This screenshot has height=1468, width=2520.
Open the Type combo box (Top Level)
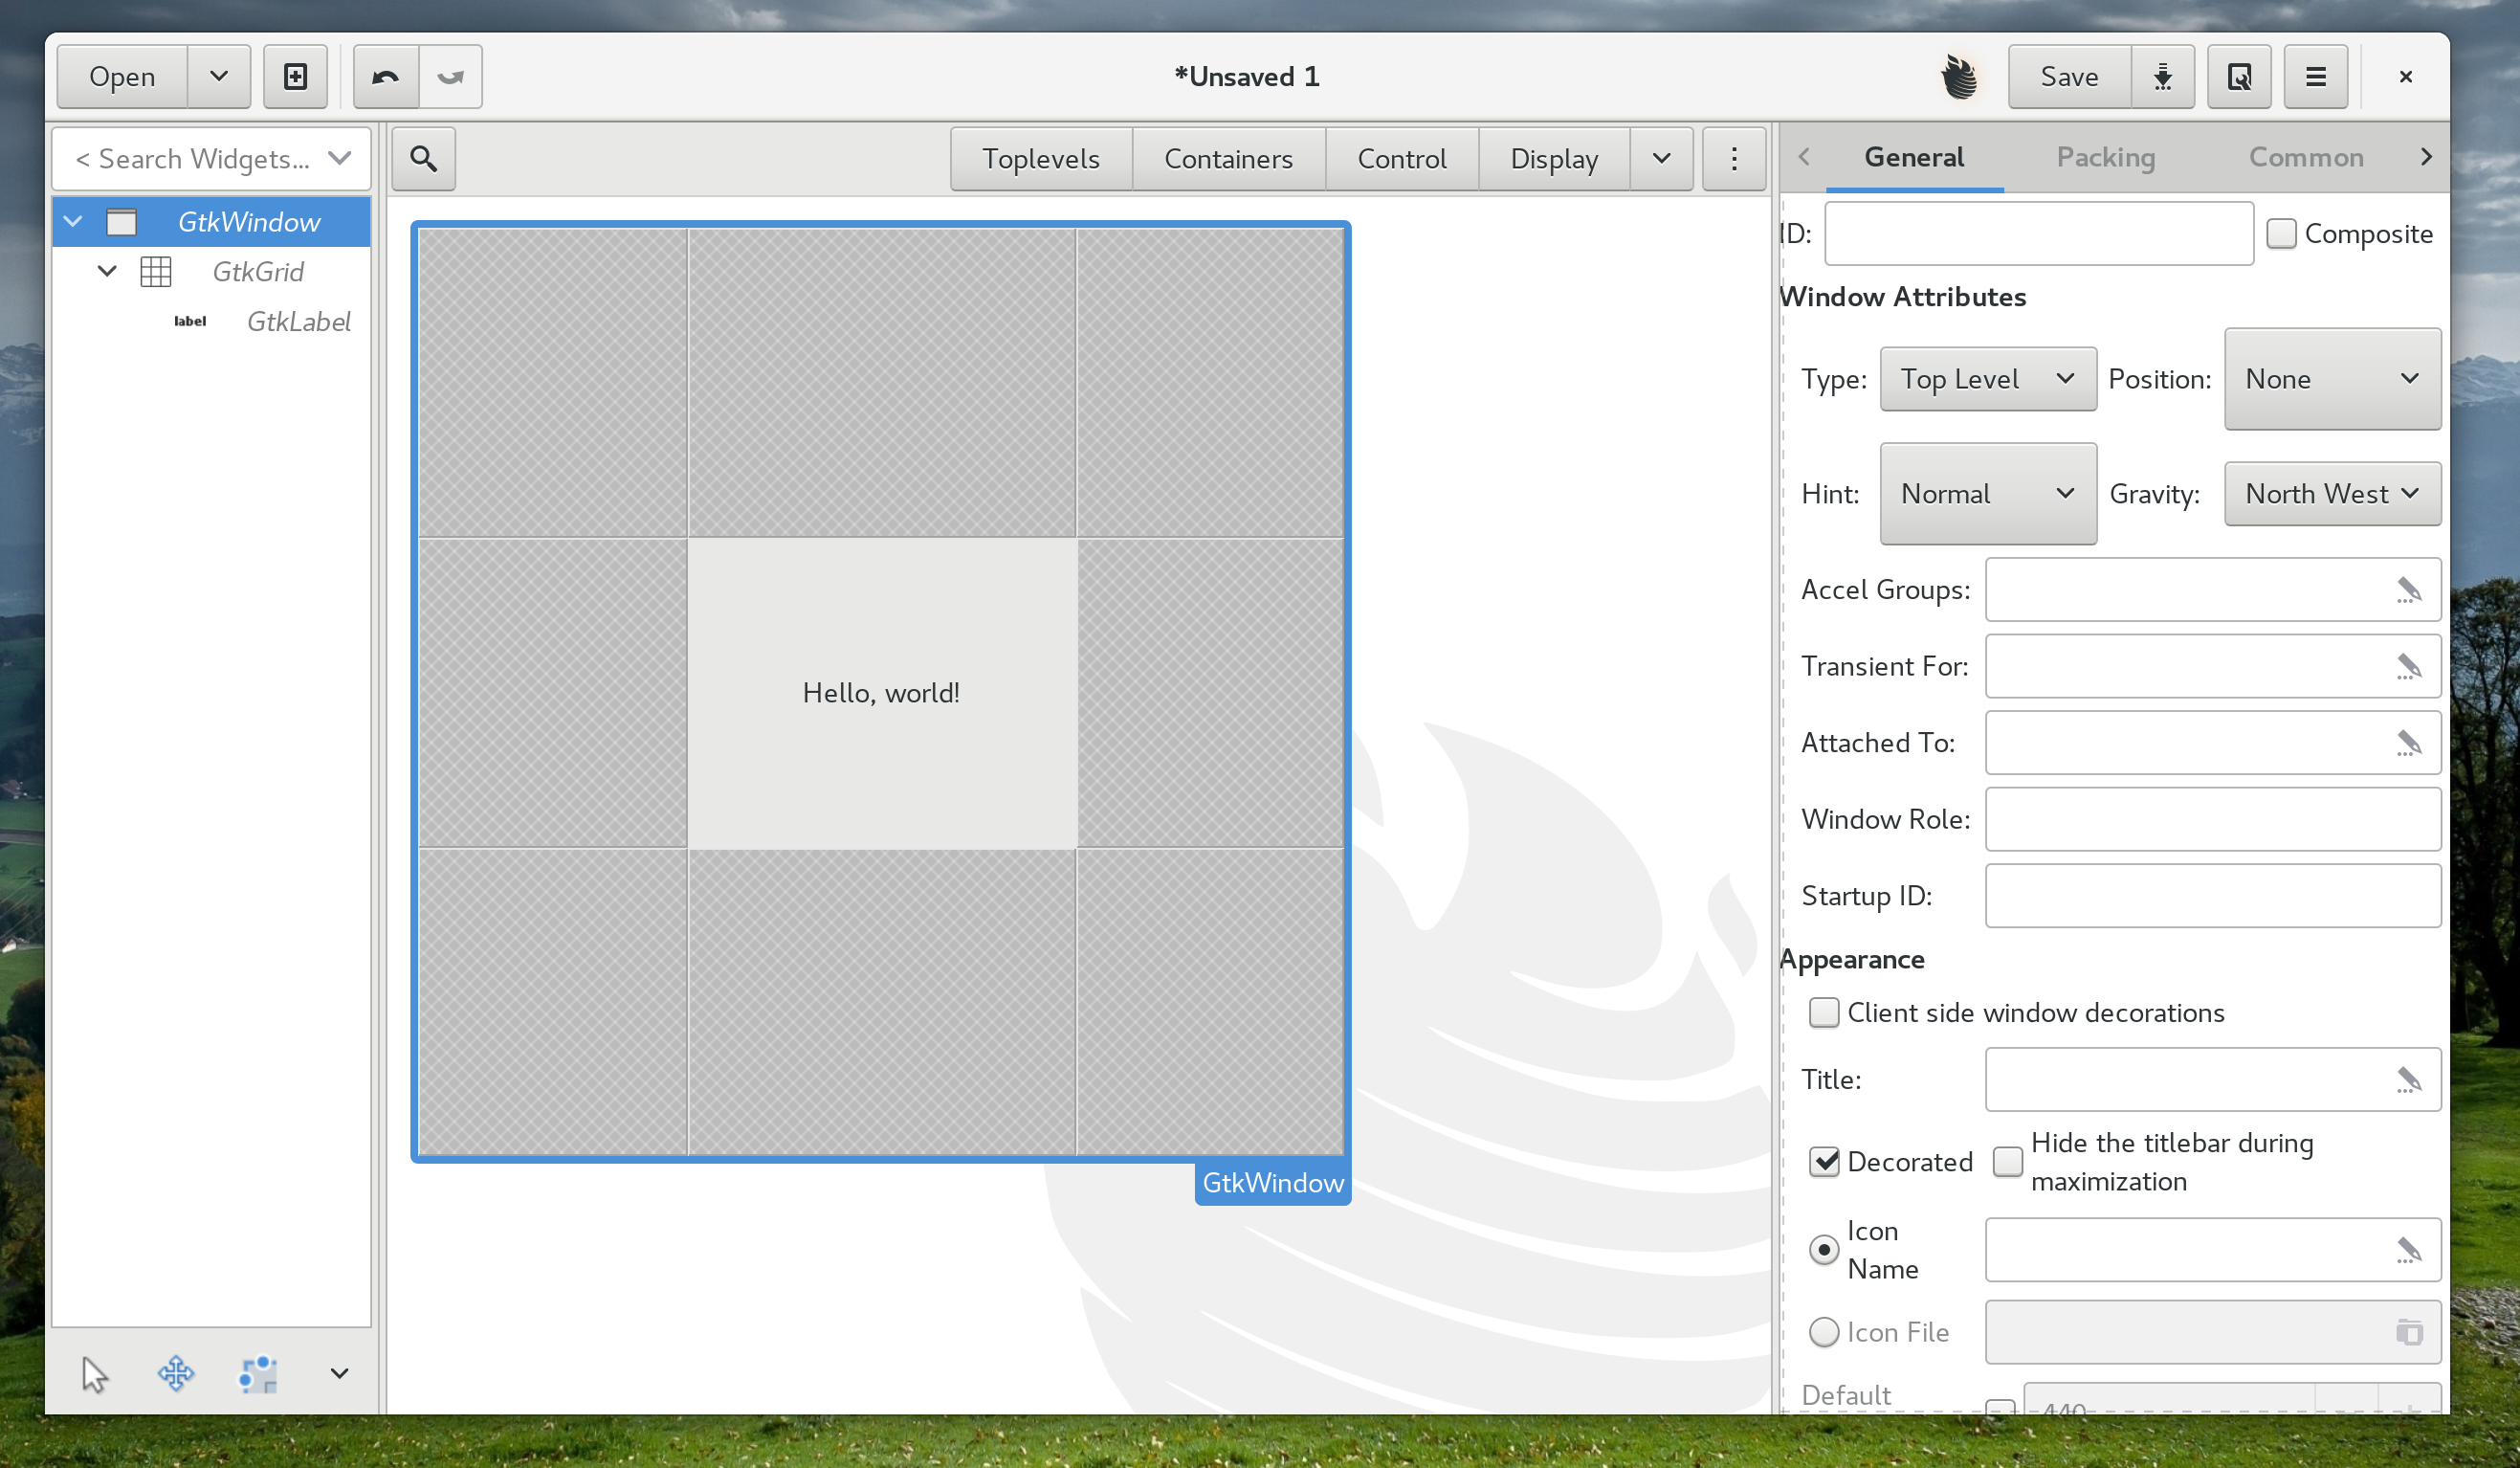(1988, 379)
